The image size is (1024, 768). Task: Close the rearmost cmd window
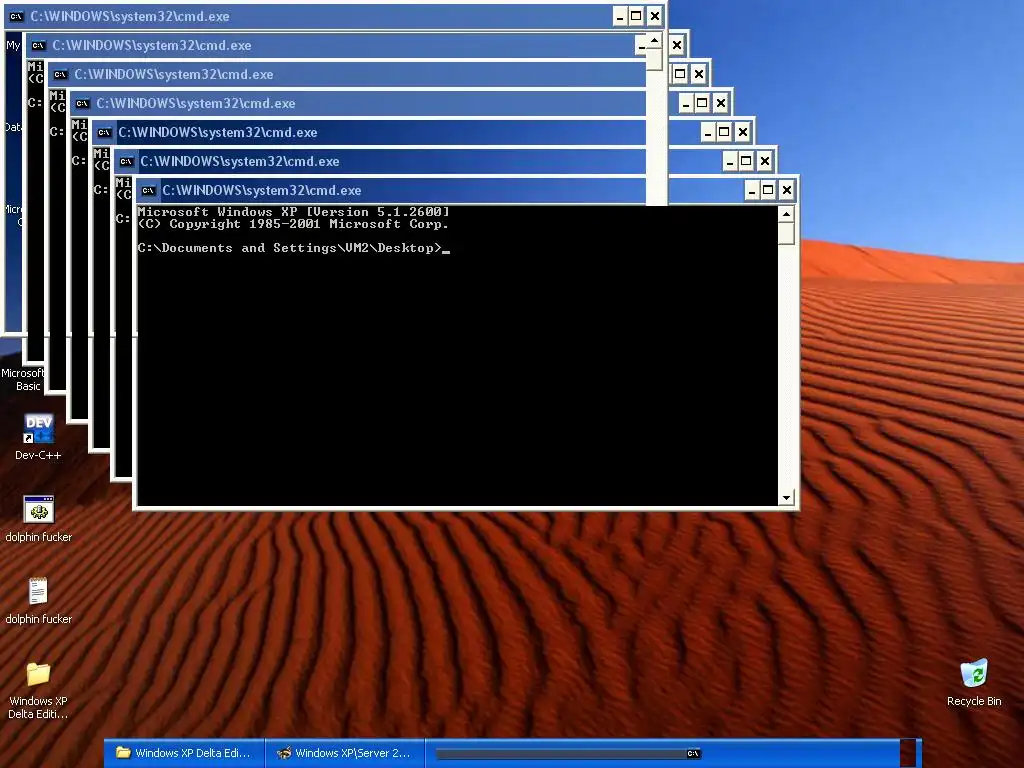[x=654, y=16]
